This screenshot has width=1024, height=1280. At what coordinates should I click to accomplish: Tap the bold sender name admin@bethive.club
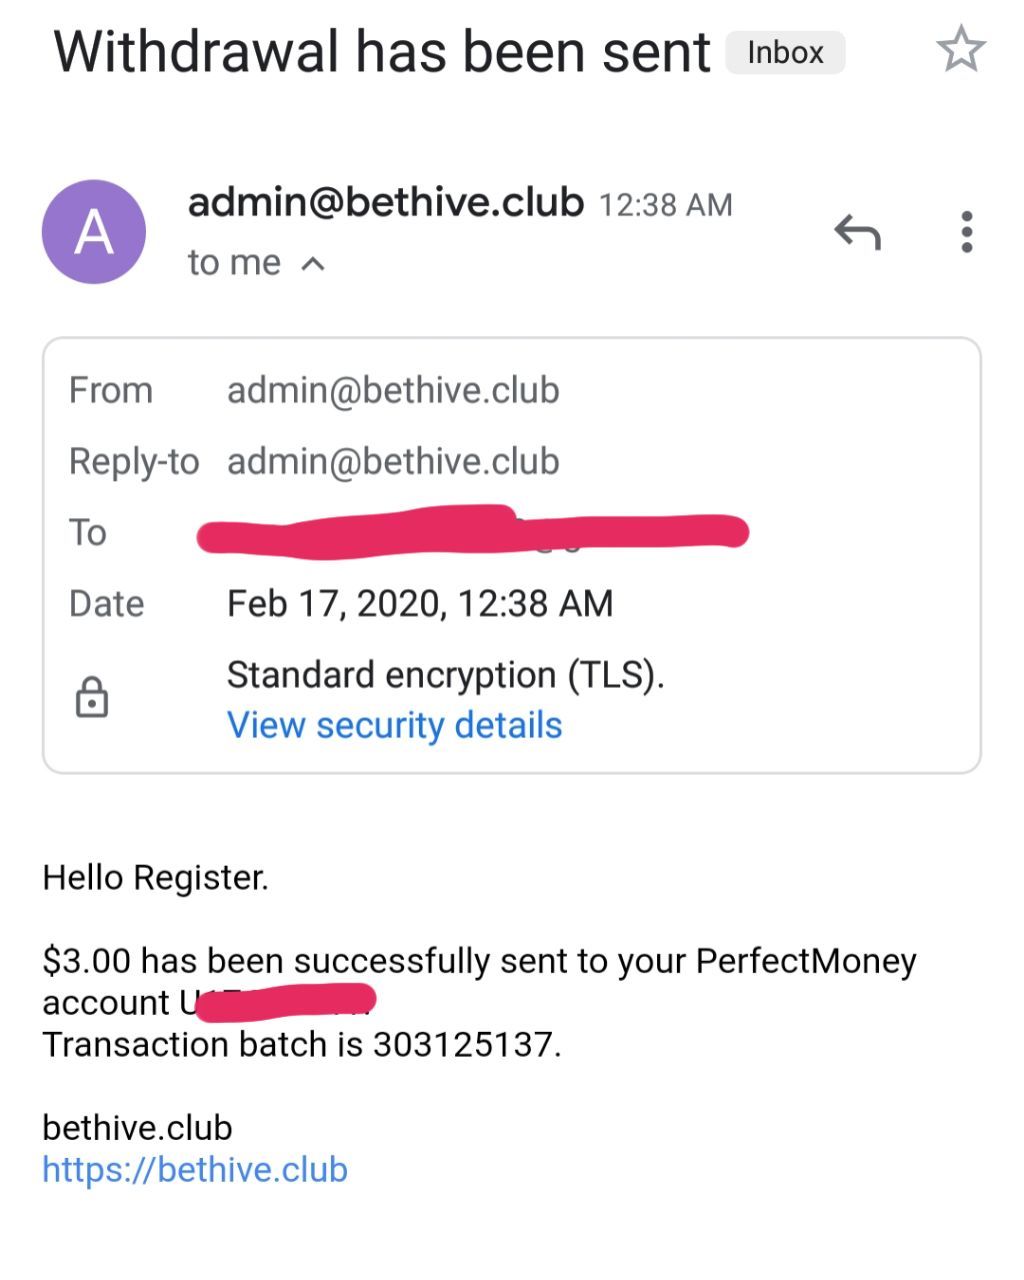click(385, 203)
